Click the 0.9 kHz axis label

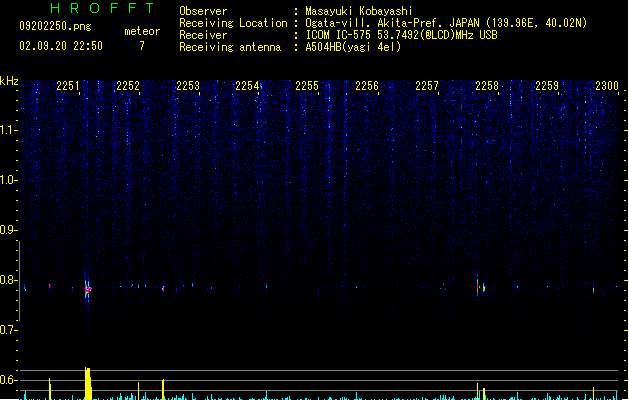point(8,230)
